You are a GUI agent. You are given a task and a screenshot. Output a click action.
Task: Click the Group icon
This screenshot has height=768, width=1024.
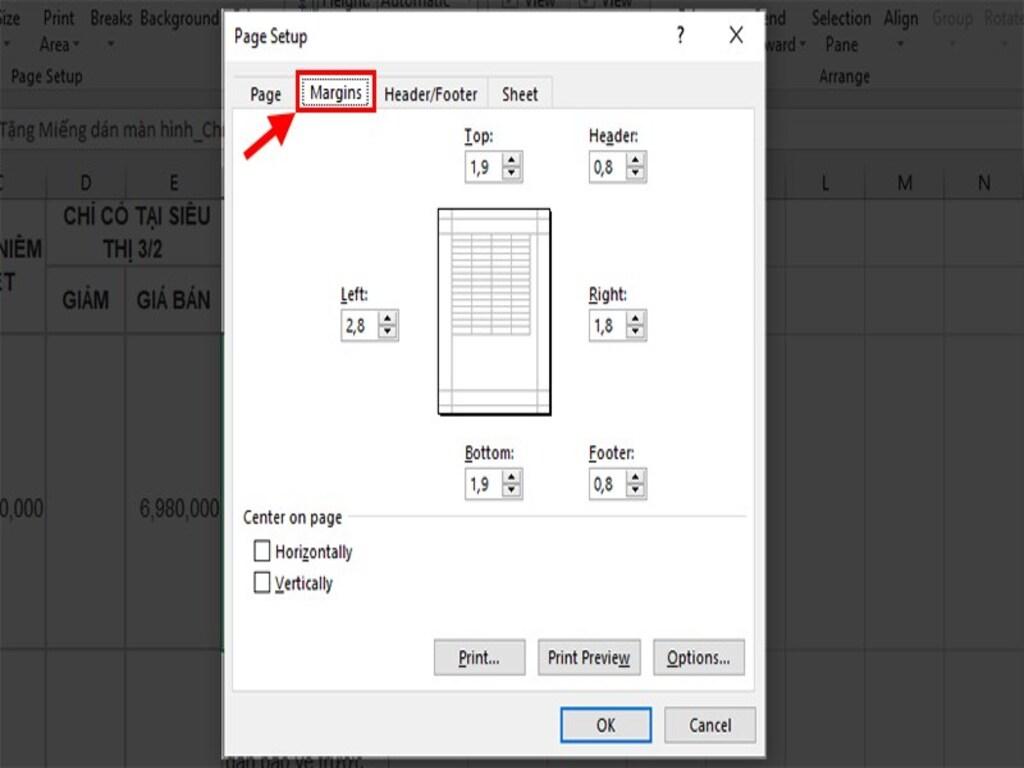tap(952, 18)
